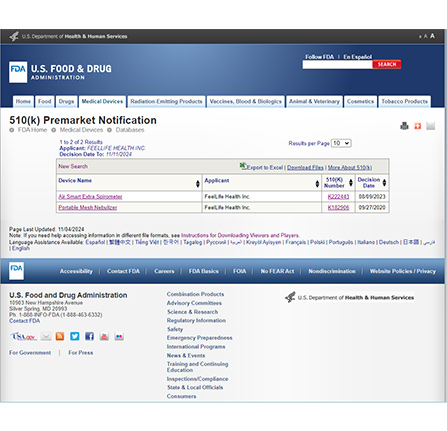This screenshot has width=447, height=431.
Task: Open the Facebook icon in footer
Action: (x=89, y=336)
